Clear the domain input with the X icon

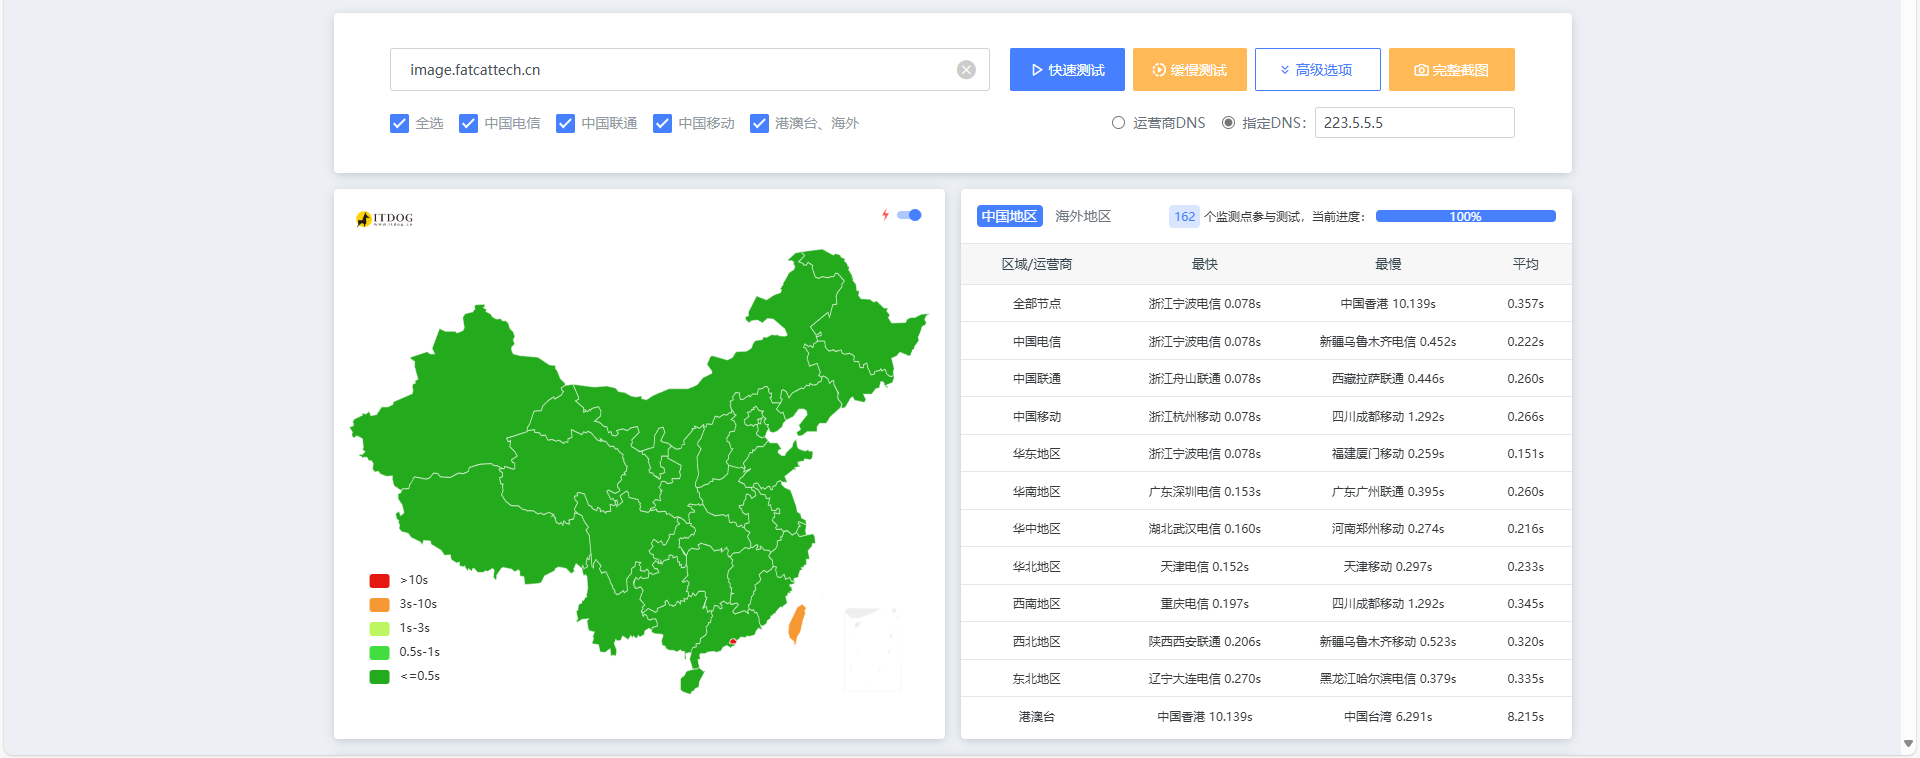(x=966, y=70)
